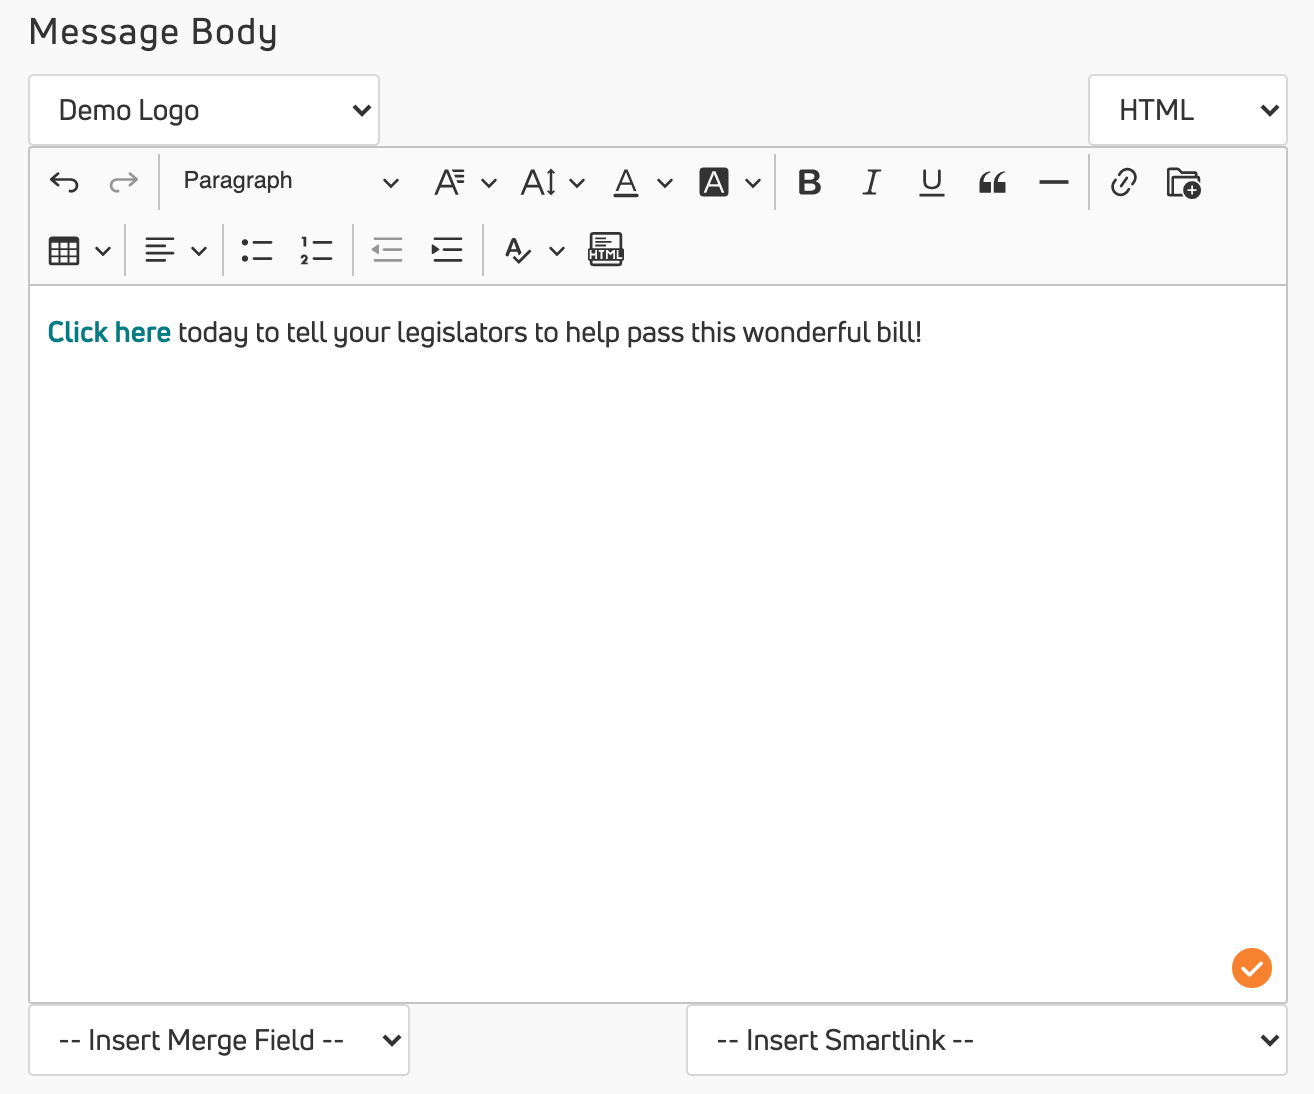Open the Insert Merge Field dropdown
Screen dimensions: 1314x1094
coord(219,1040)
